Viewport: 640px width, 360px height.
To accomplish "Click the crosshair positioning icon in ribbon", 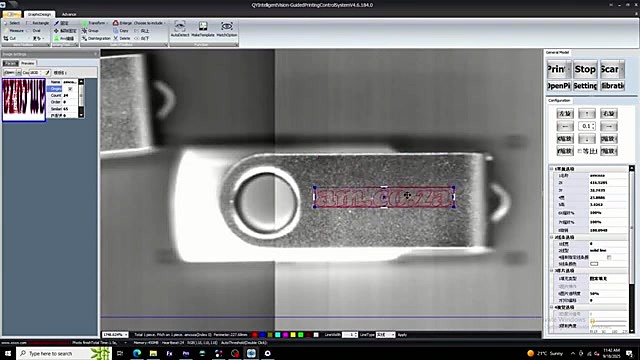I will (56, 31).
